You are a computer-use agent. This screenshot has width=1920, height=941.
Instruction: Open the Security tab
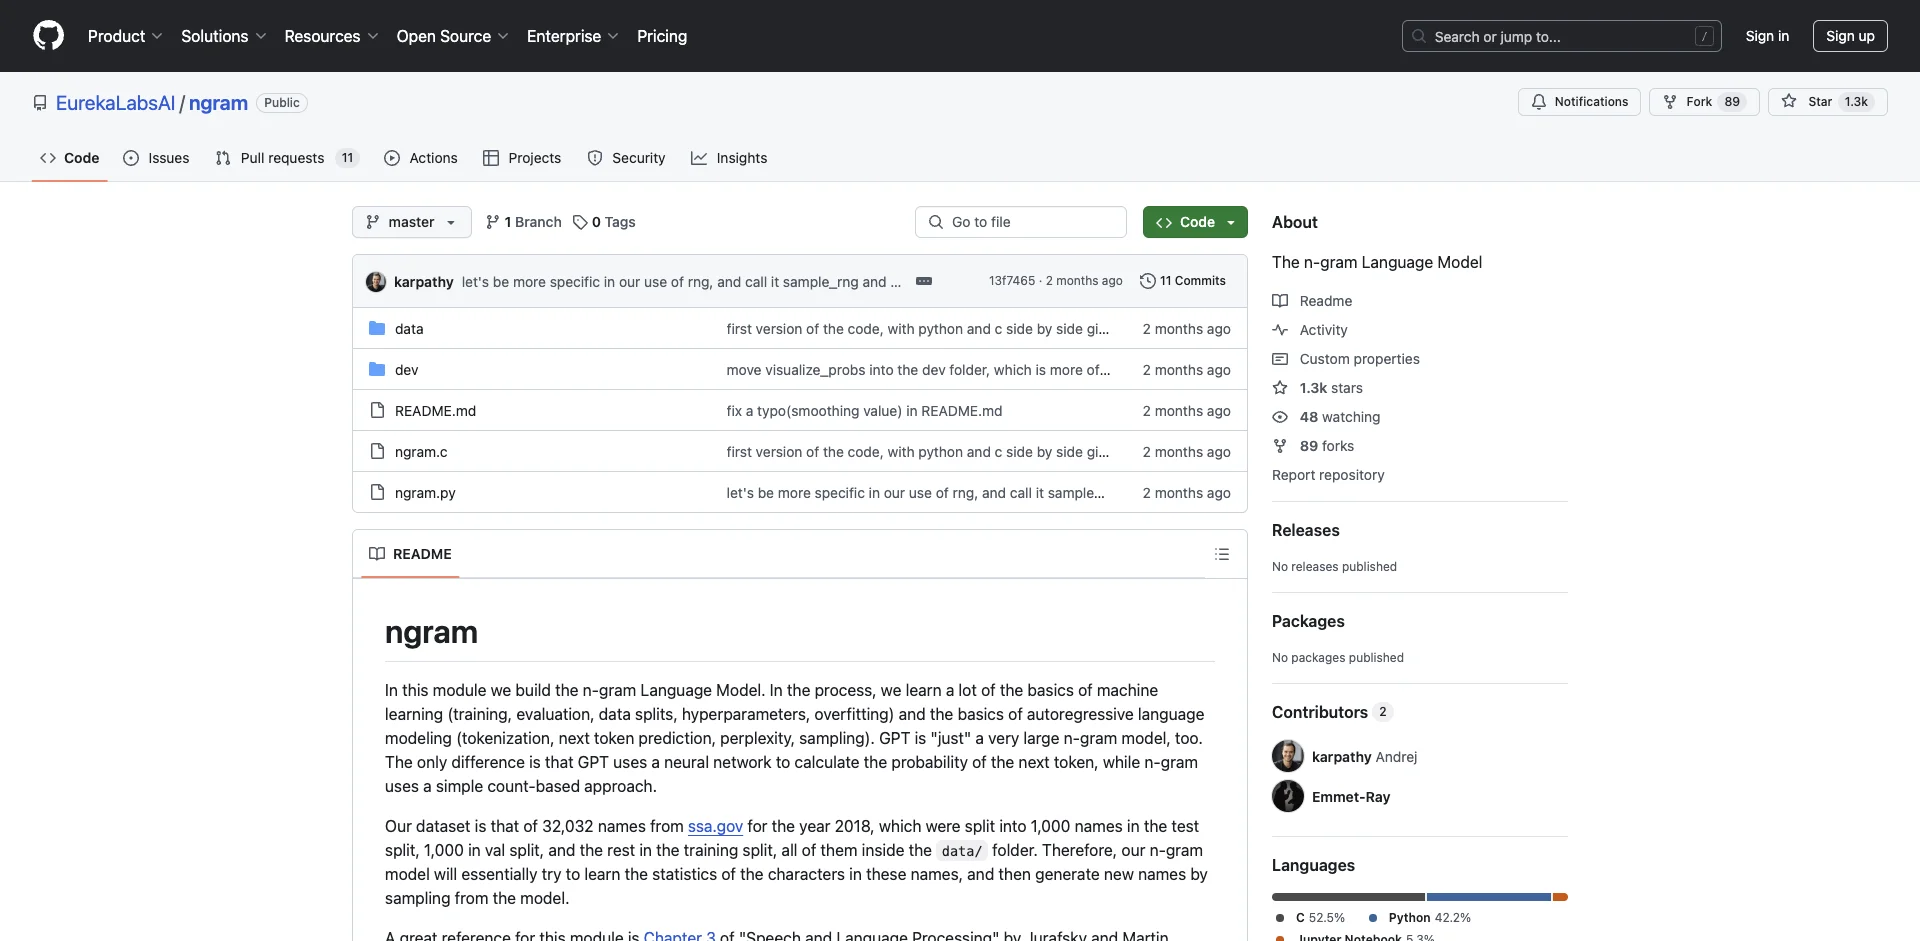click(626, 158)
